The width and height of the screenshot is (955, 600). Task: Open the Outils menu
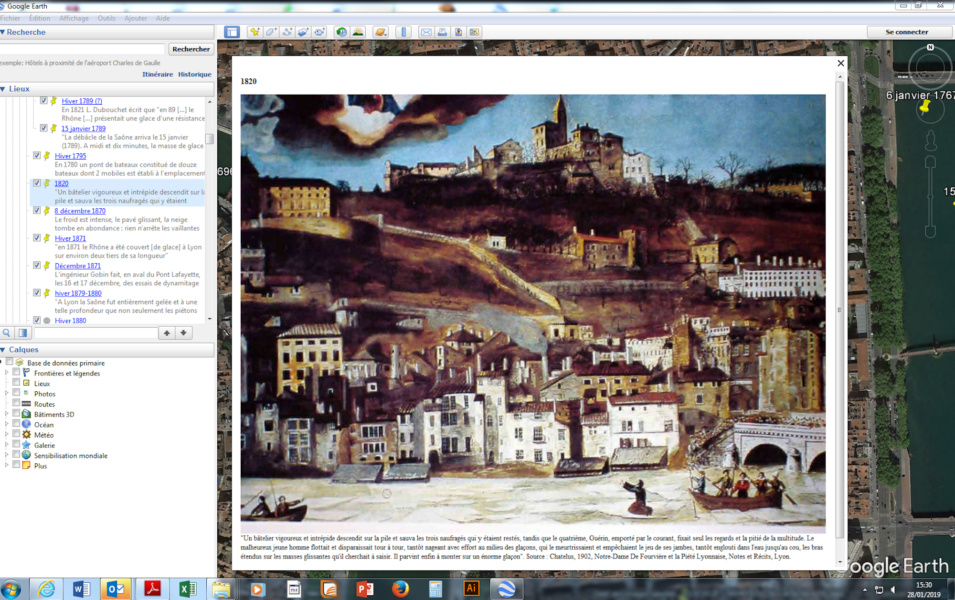107,18
